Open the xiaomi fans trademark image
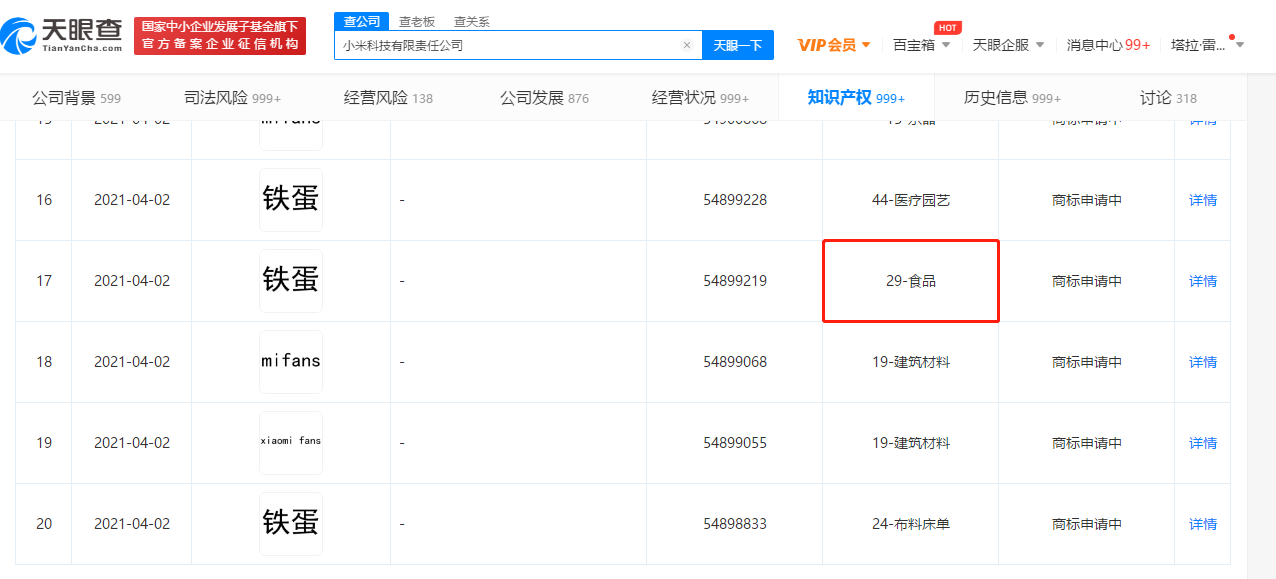 [x=291, y=443]
